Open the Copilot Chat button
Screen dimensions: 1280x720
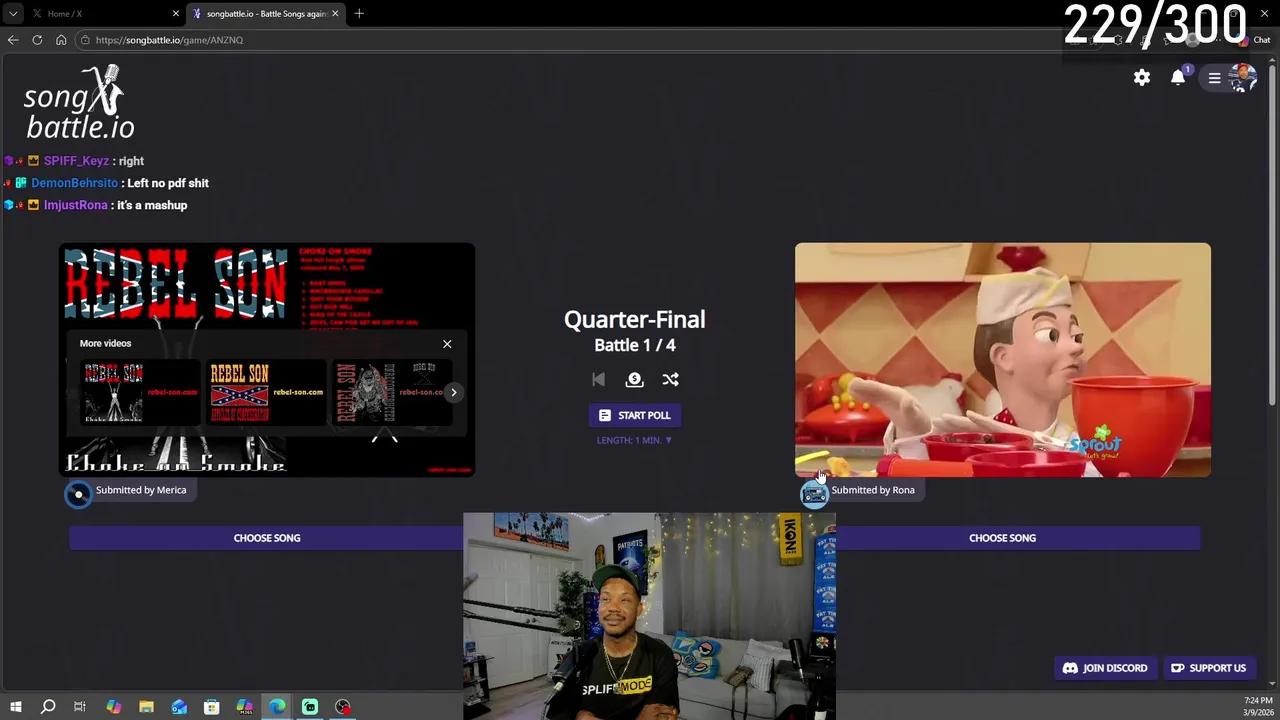pos(1256,40)
